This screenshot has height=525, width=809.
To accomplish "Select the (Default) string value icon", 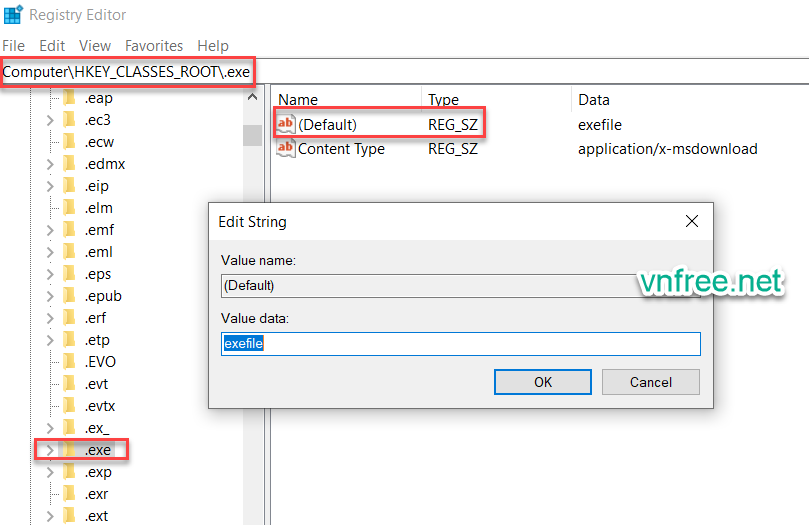I will [x=286, y=124].
